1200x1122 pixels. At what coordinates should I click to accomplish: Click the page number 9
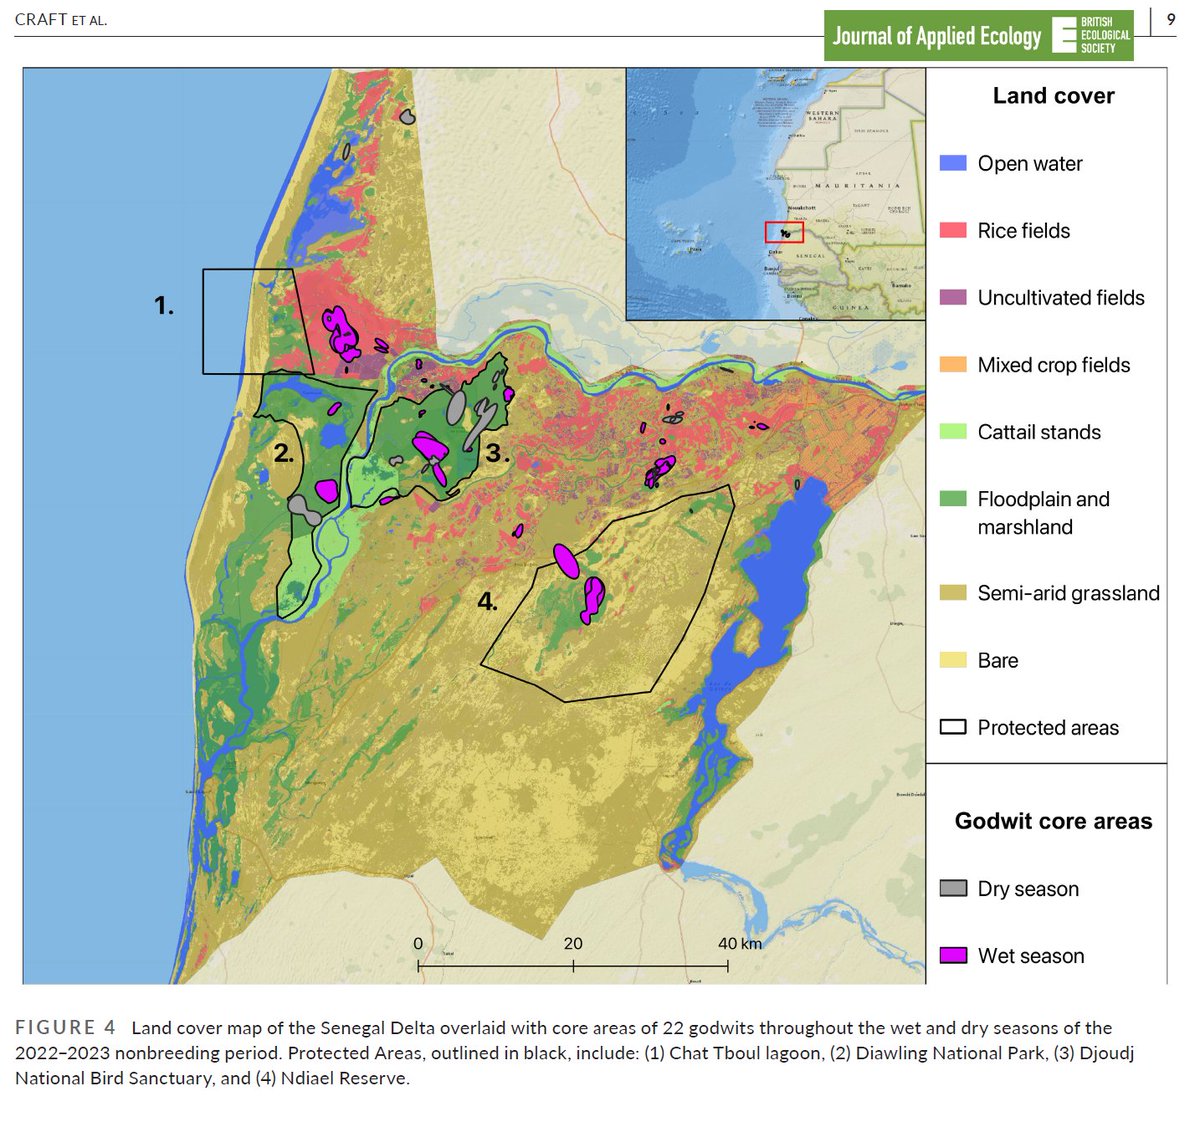point(1172,17)
